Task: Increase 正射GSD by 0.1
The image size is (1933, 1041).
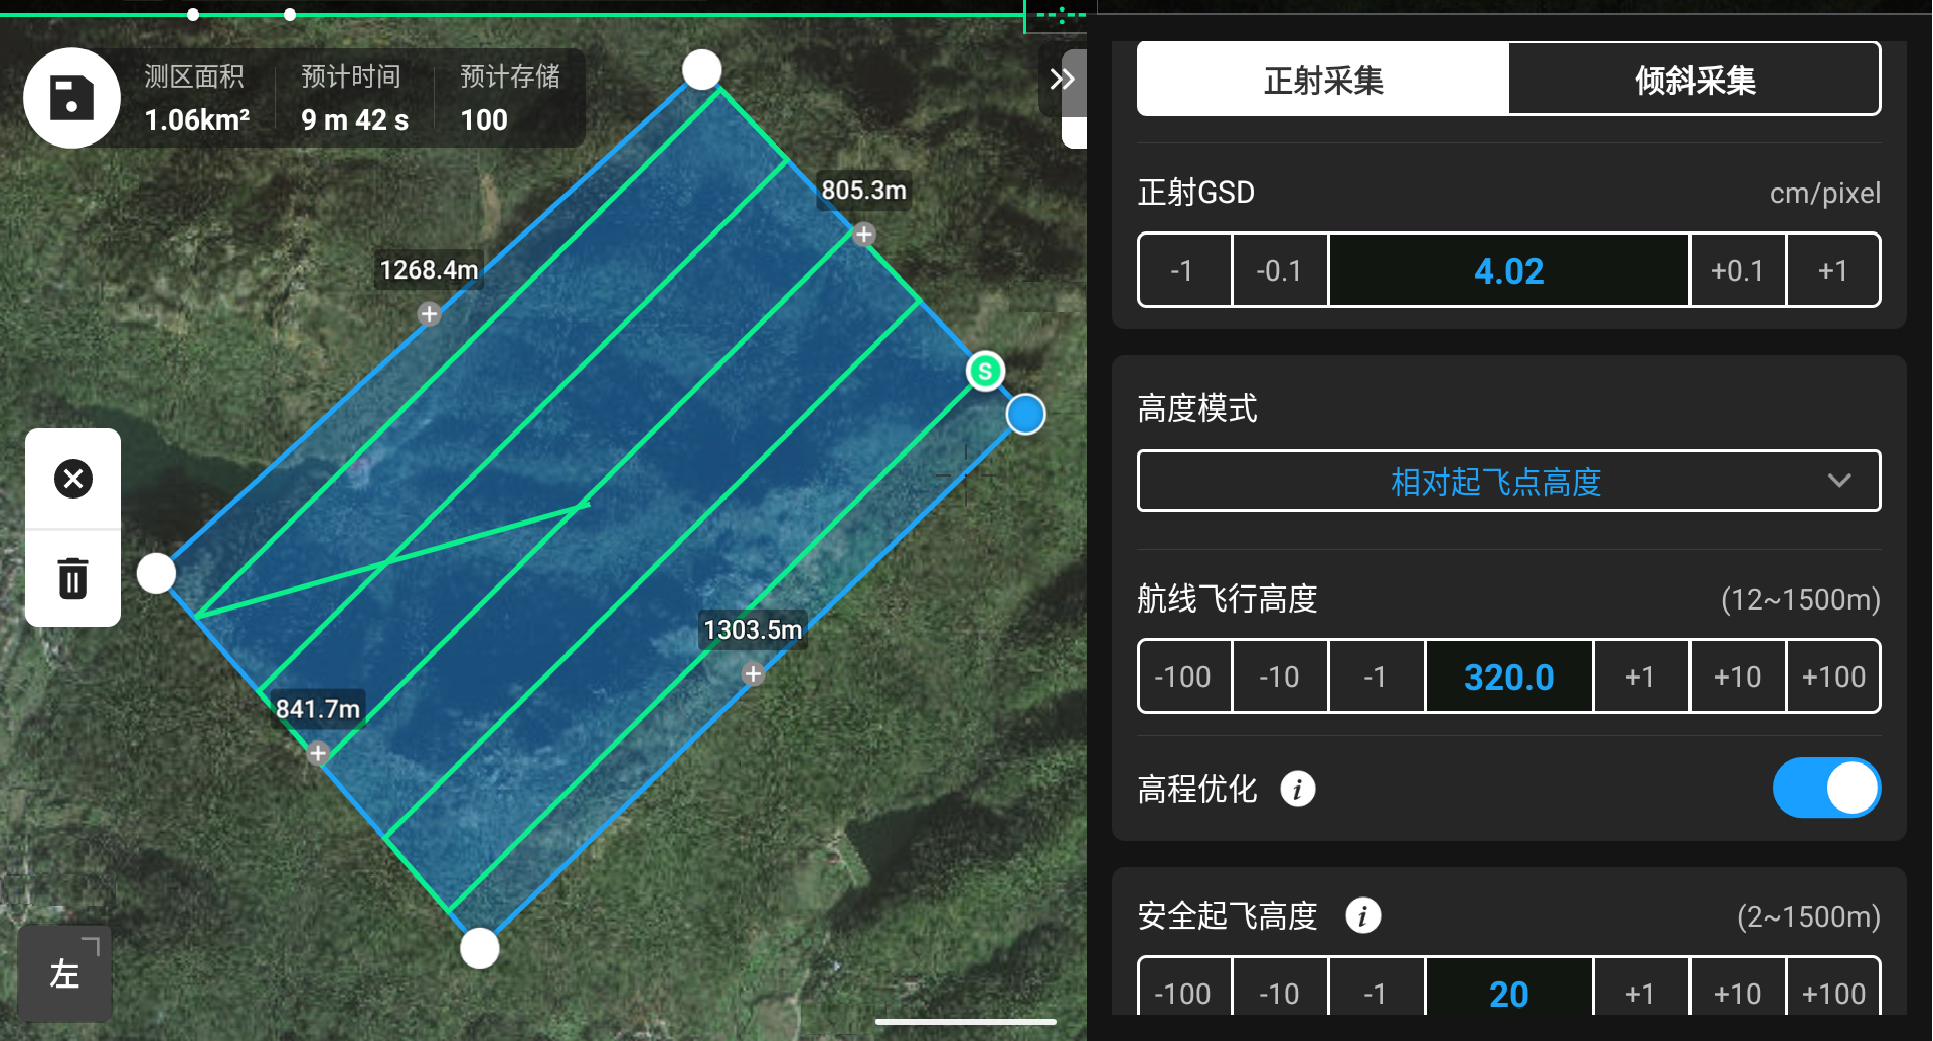Action: tap(1737, 271)
